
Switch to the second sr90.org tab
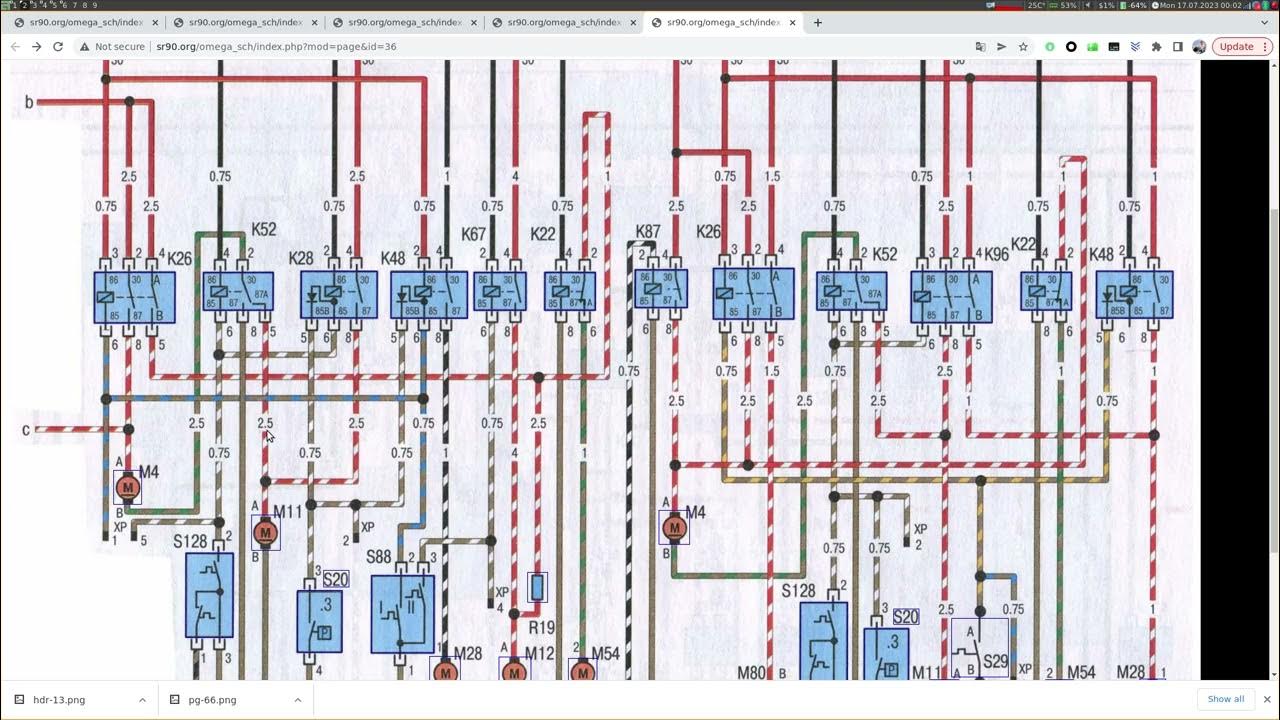(244, 22)
